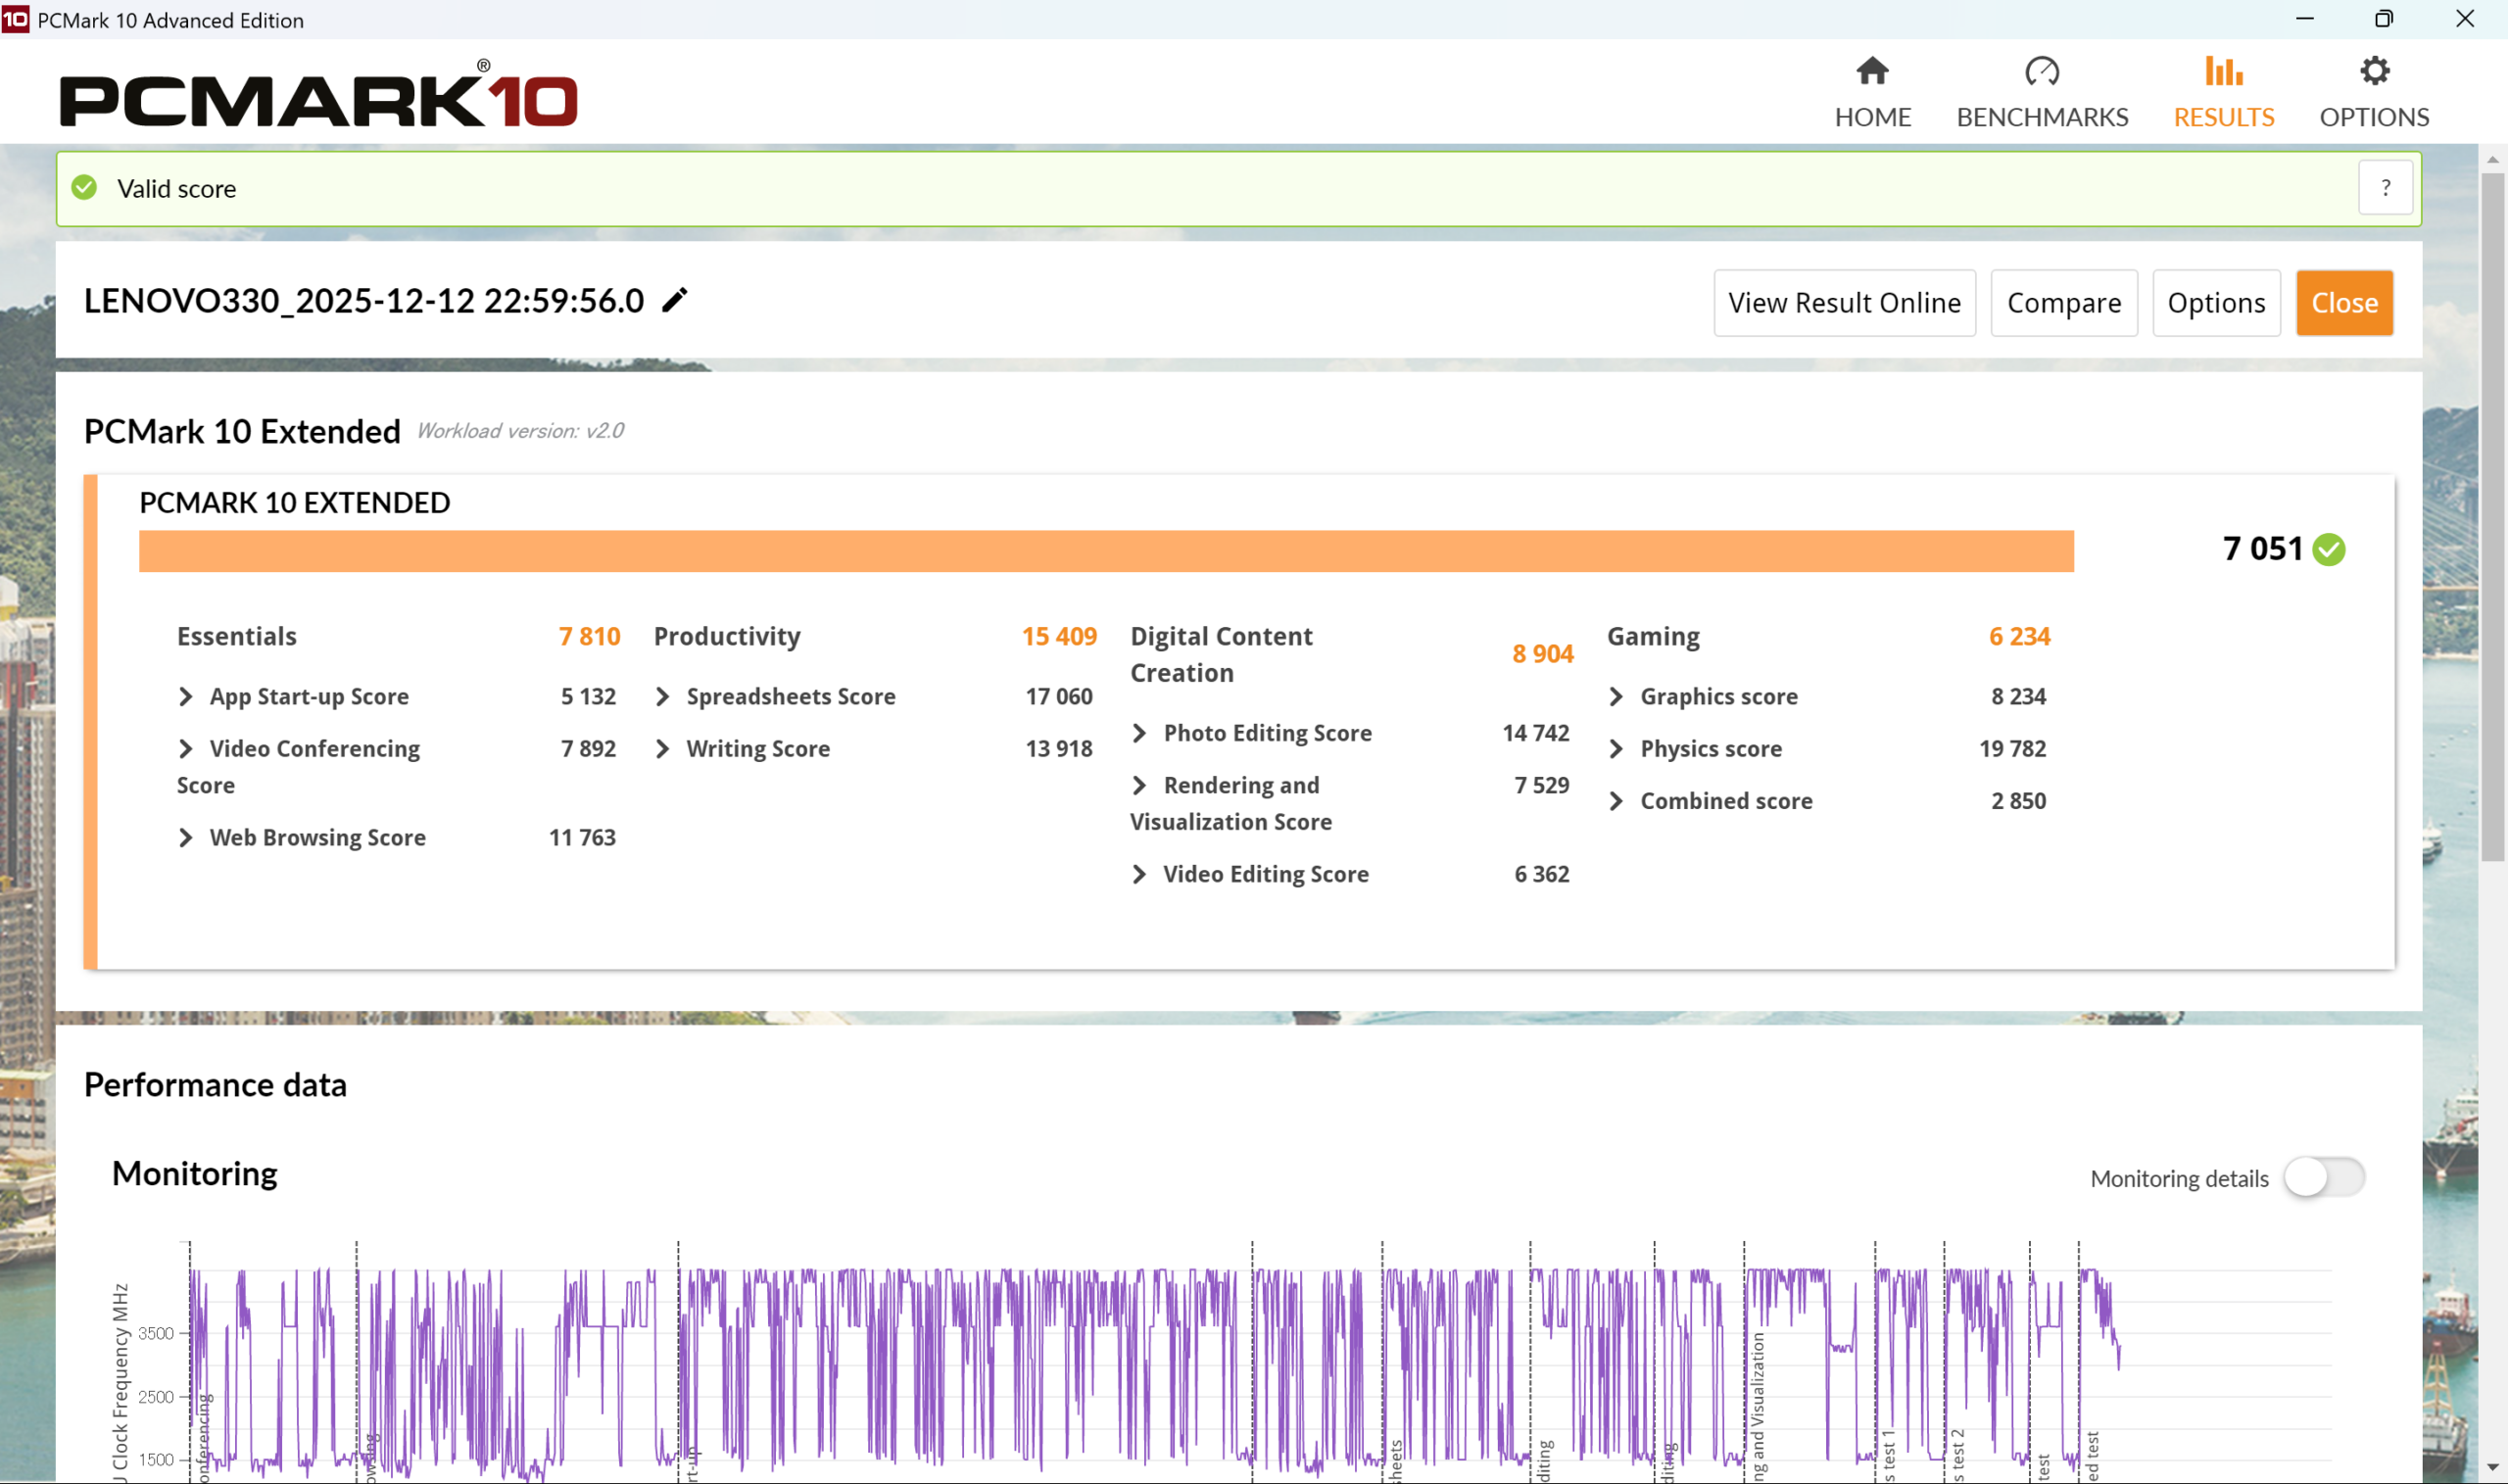Open Options via the gear icon
This screenshot has height=1484, width=2508.
2374,72
